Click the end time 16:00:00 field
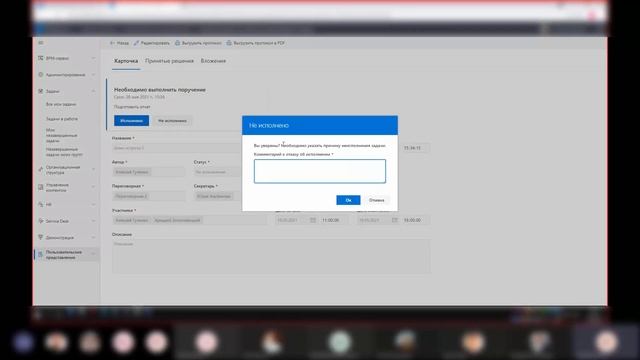Viewport: 640px width, 360px height. (x=416, y=220)
